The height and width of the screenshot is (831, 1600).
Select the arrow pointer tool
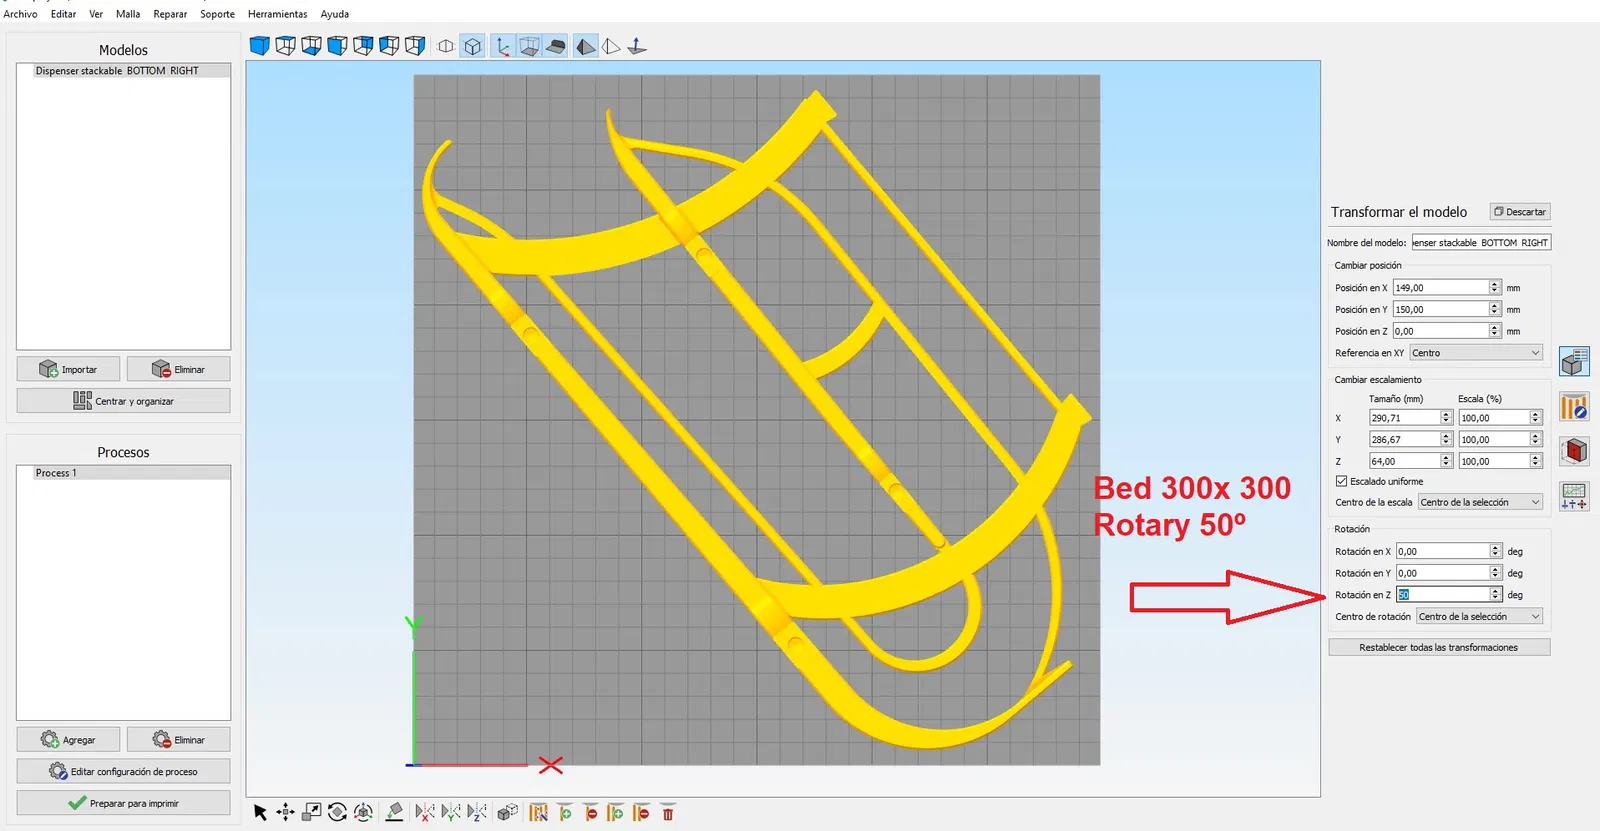[x=260, y=812]
